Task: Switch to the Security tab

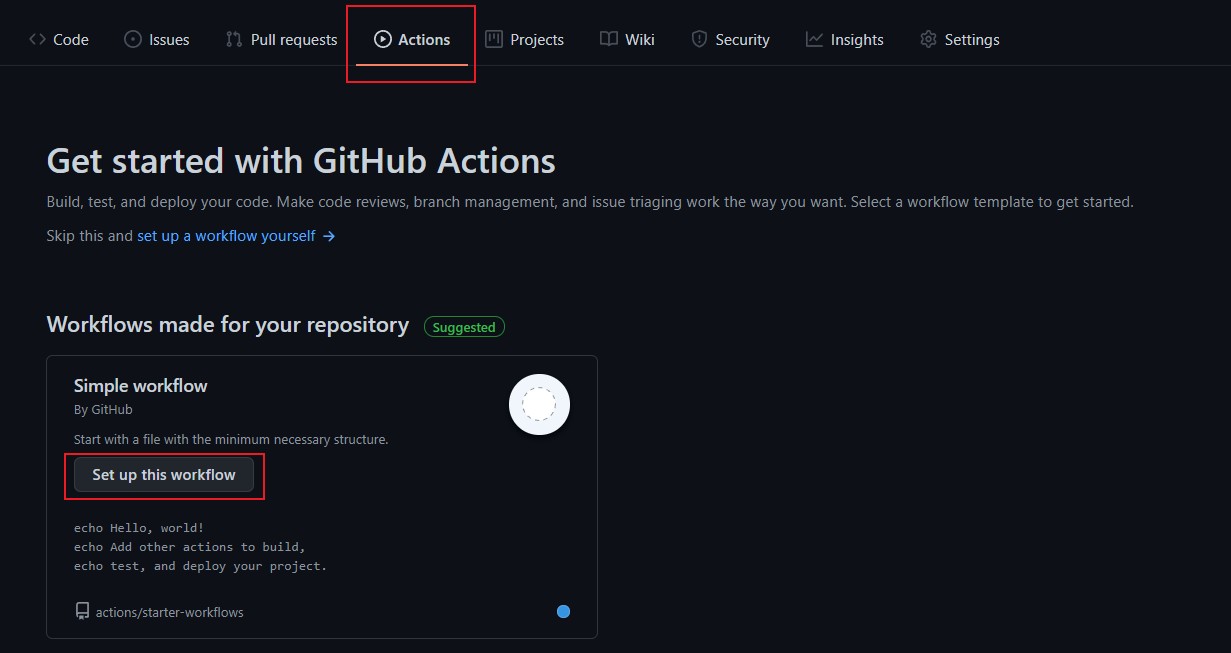Action: pos(731,39)
